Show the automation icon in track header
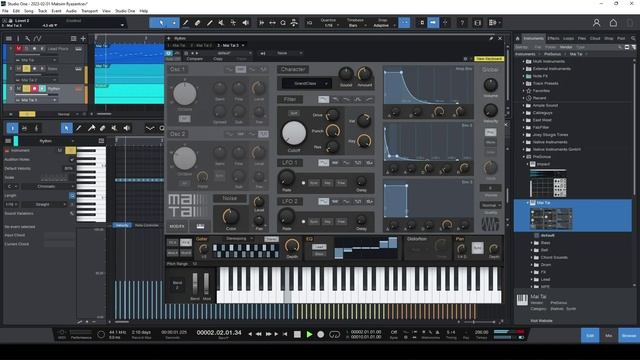The width and height of the screenshot is (640, 360). [38, 38]
